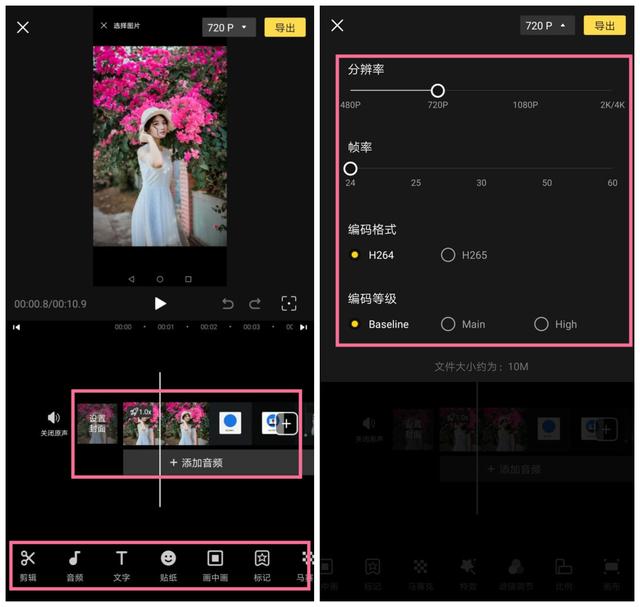Jump to timeline start arrow
The height and width of the screenshot is (607, 640).
[16, 327]
